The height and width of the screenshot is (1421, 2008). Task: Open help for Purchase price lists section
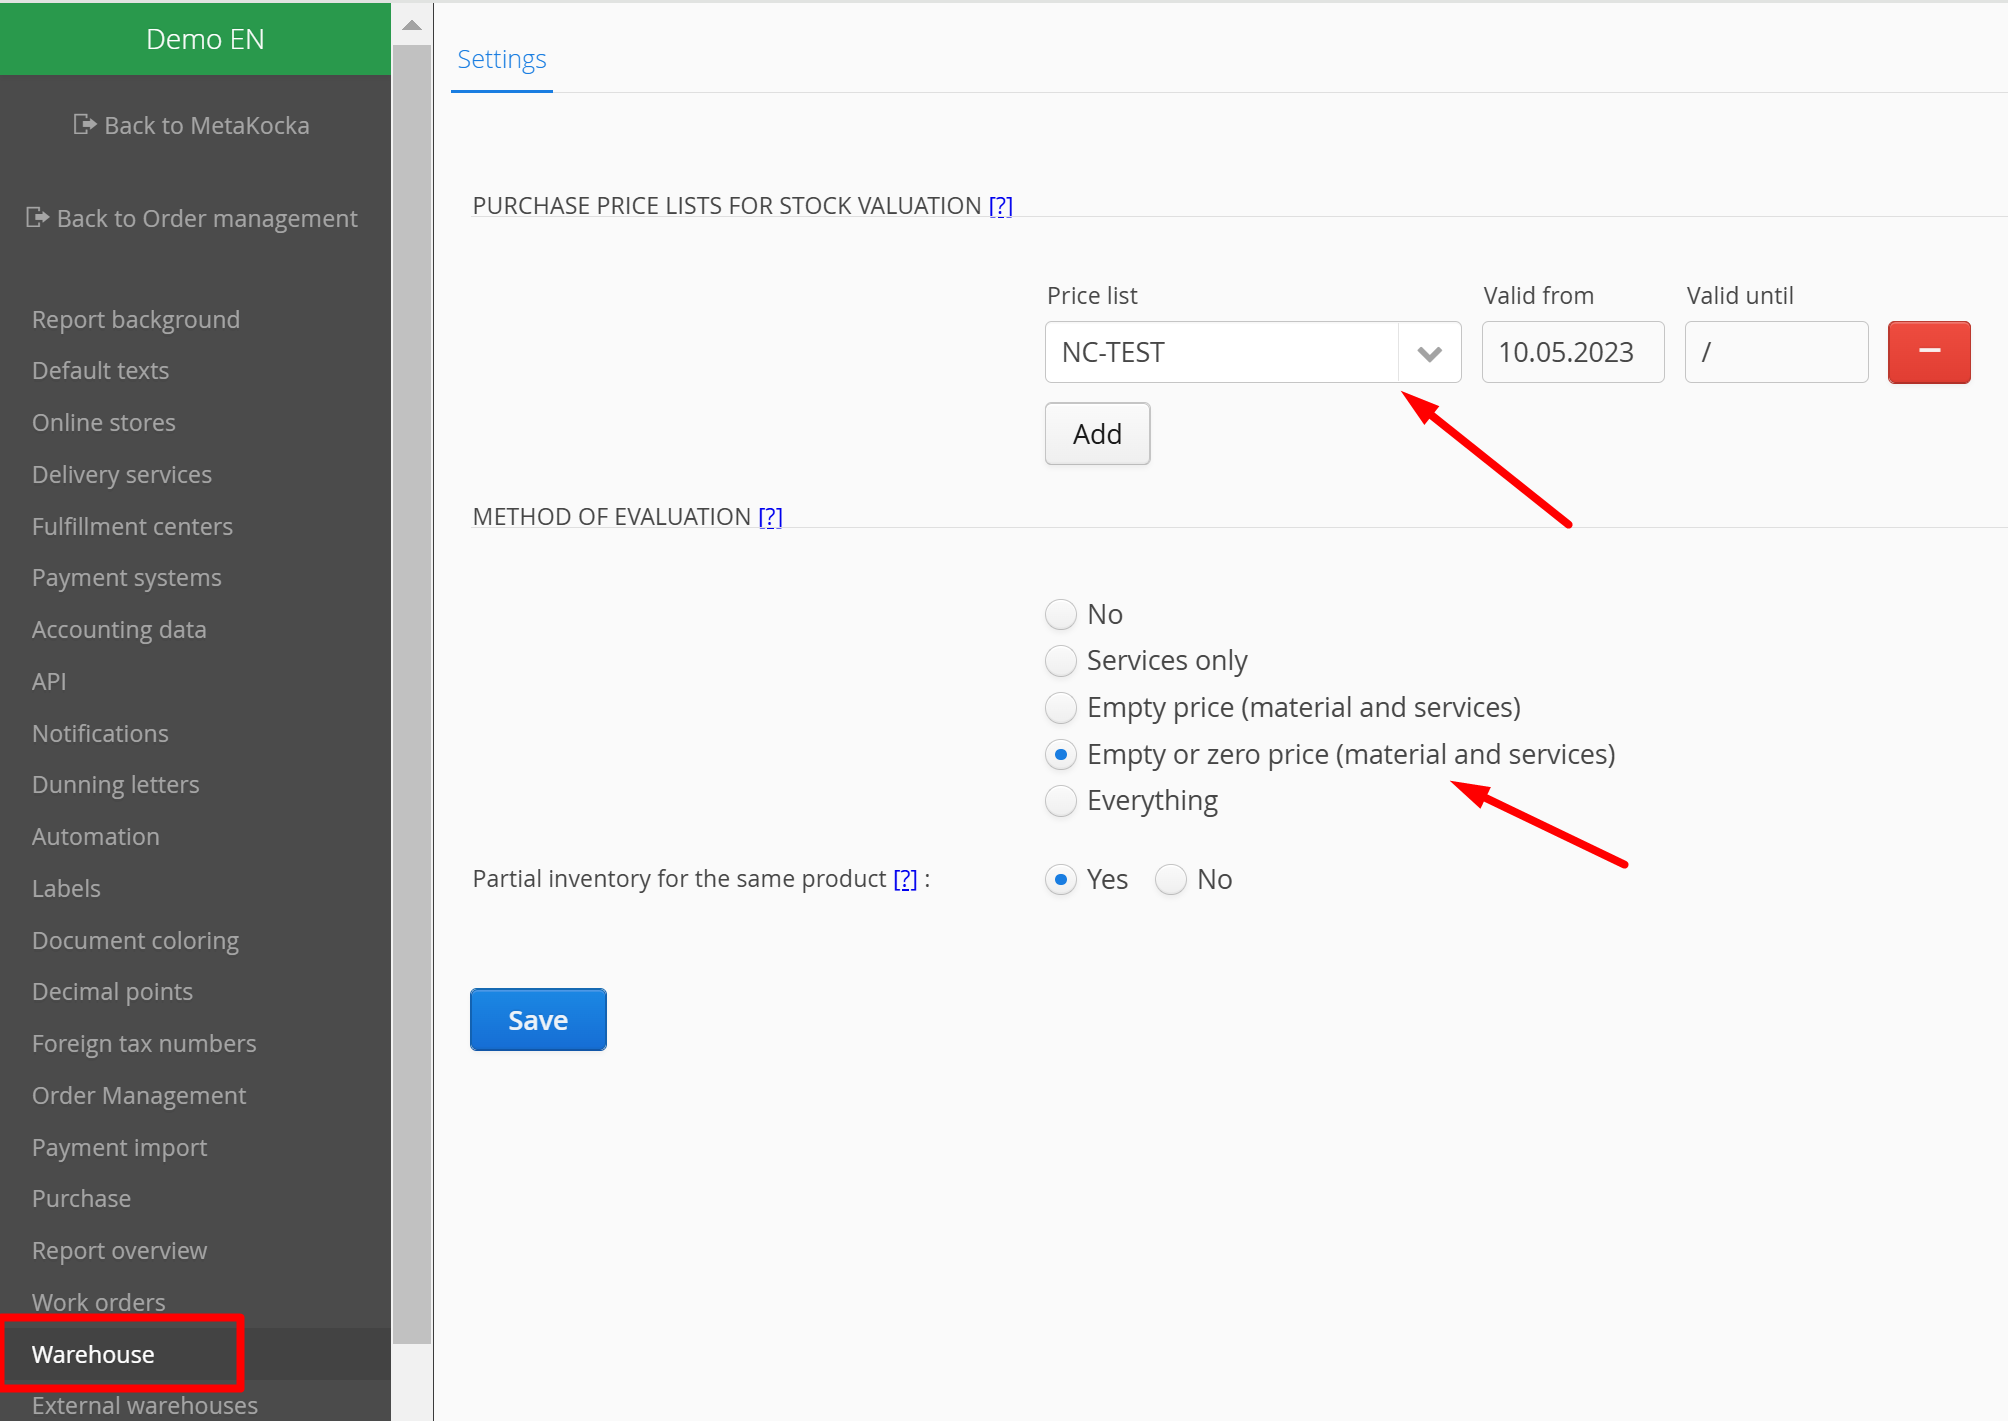(1000, 206)
